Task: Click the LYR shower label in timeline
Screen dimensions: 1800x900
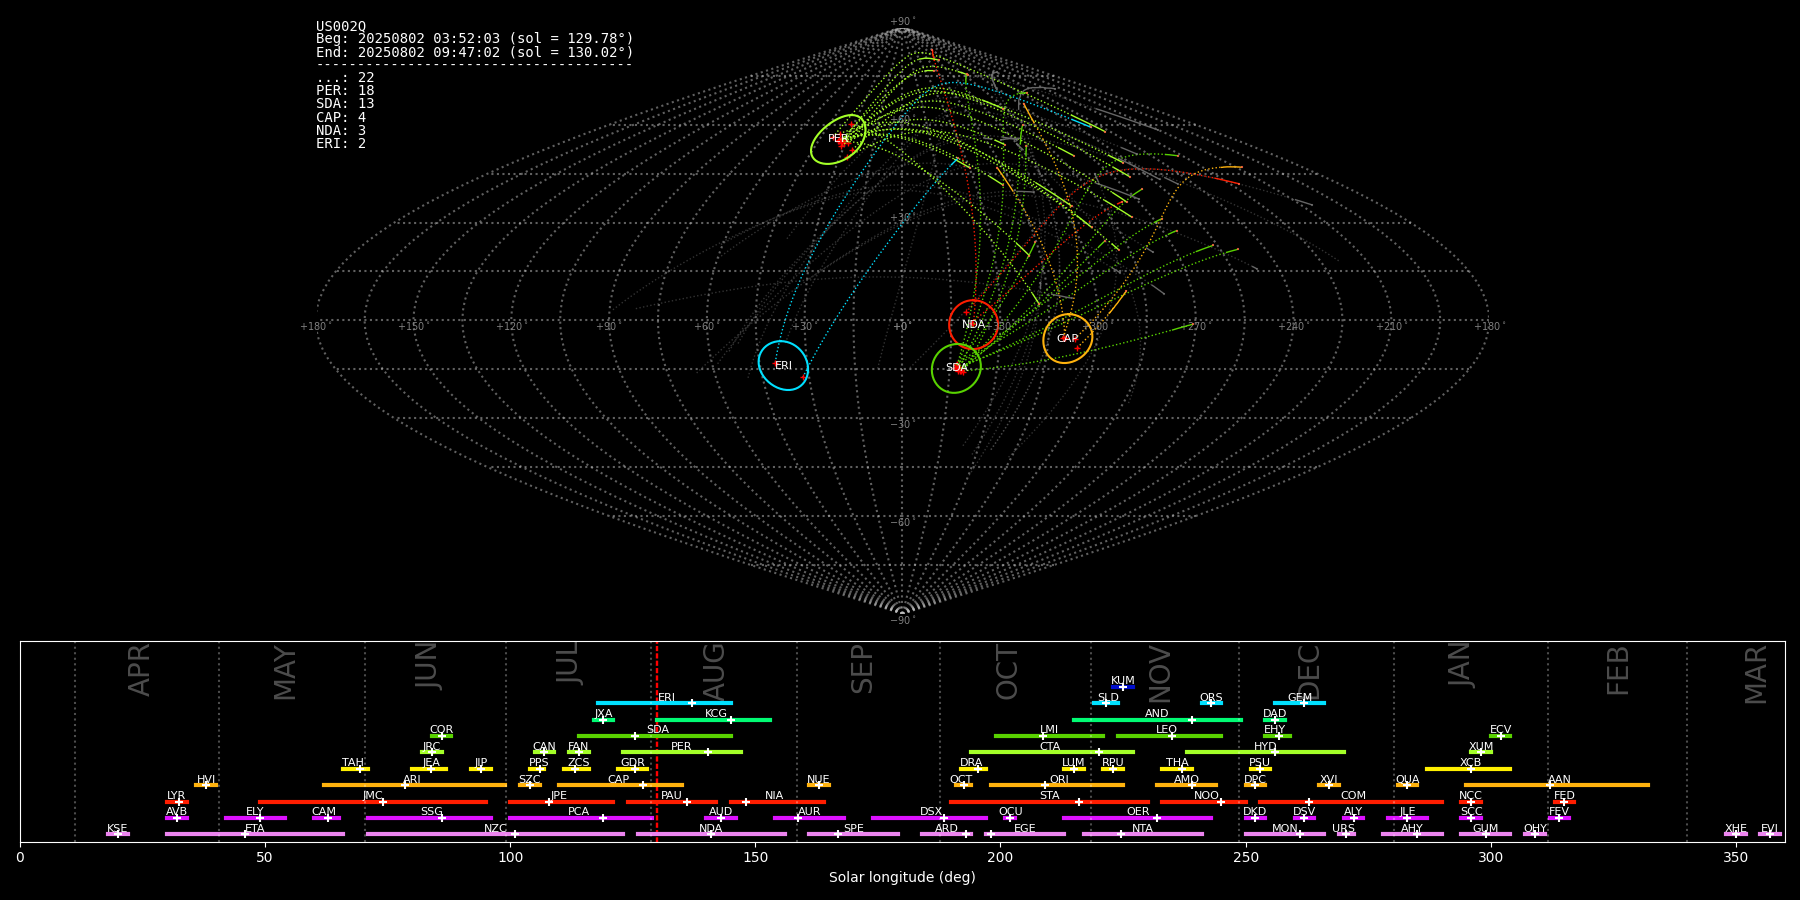Action: pos(176,796)
